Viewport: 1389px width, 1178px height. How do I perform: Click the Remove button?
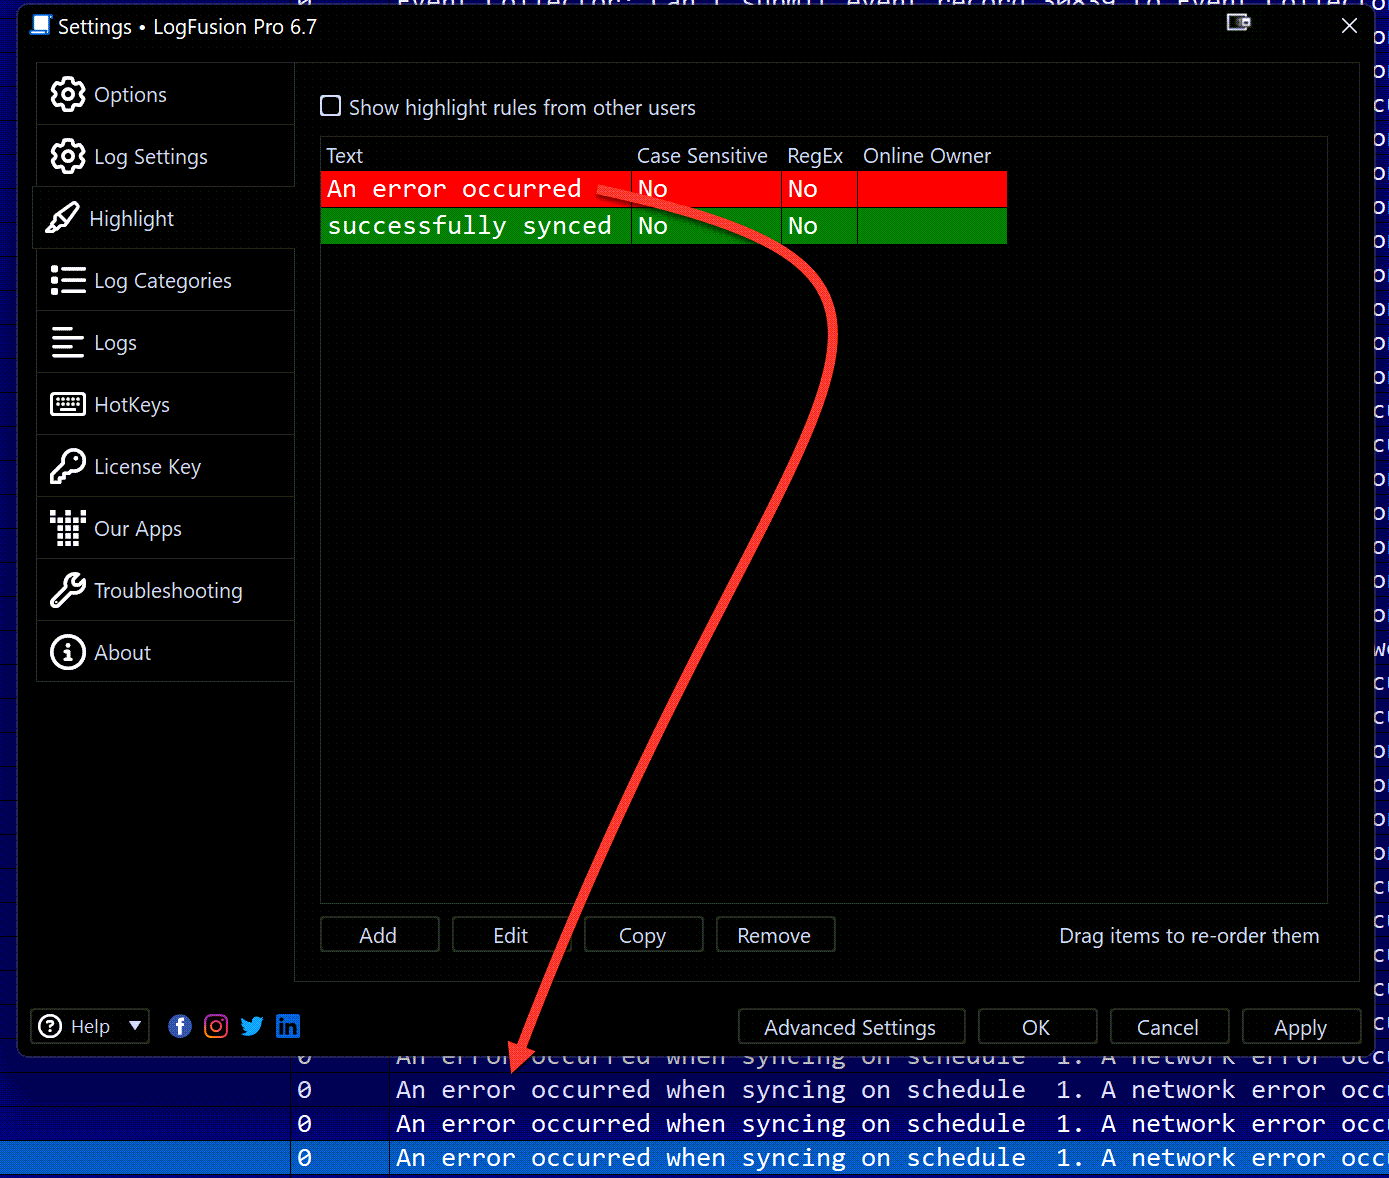pyautogui.click(x=774, y=936)
